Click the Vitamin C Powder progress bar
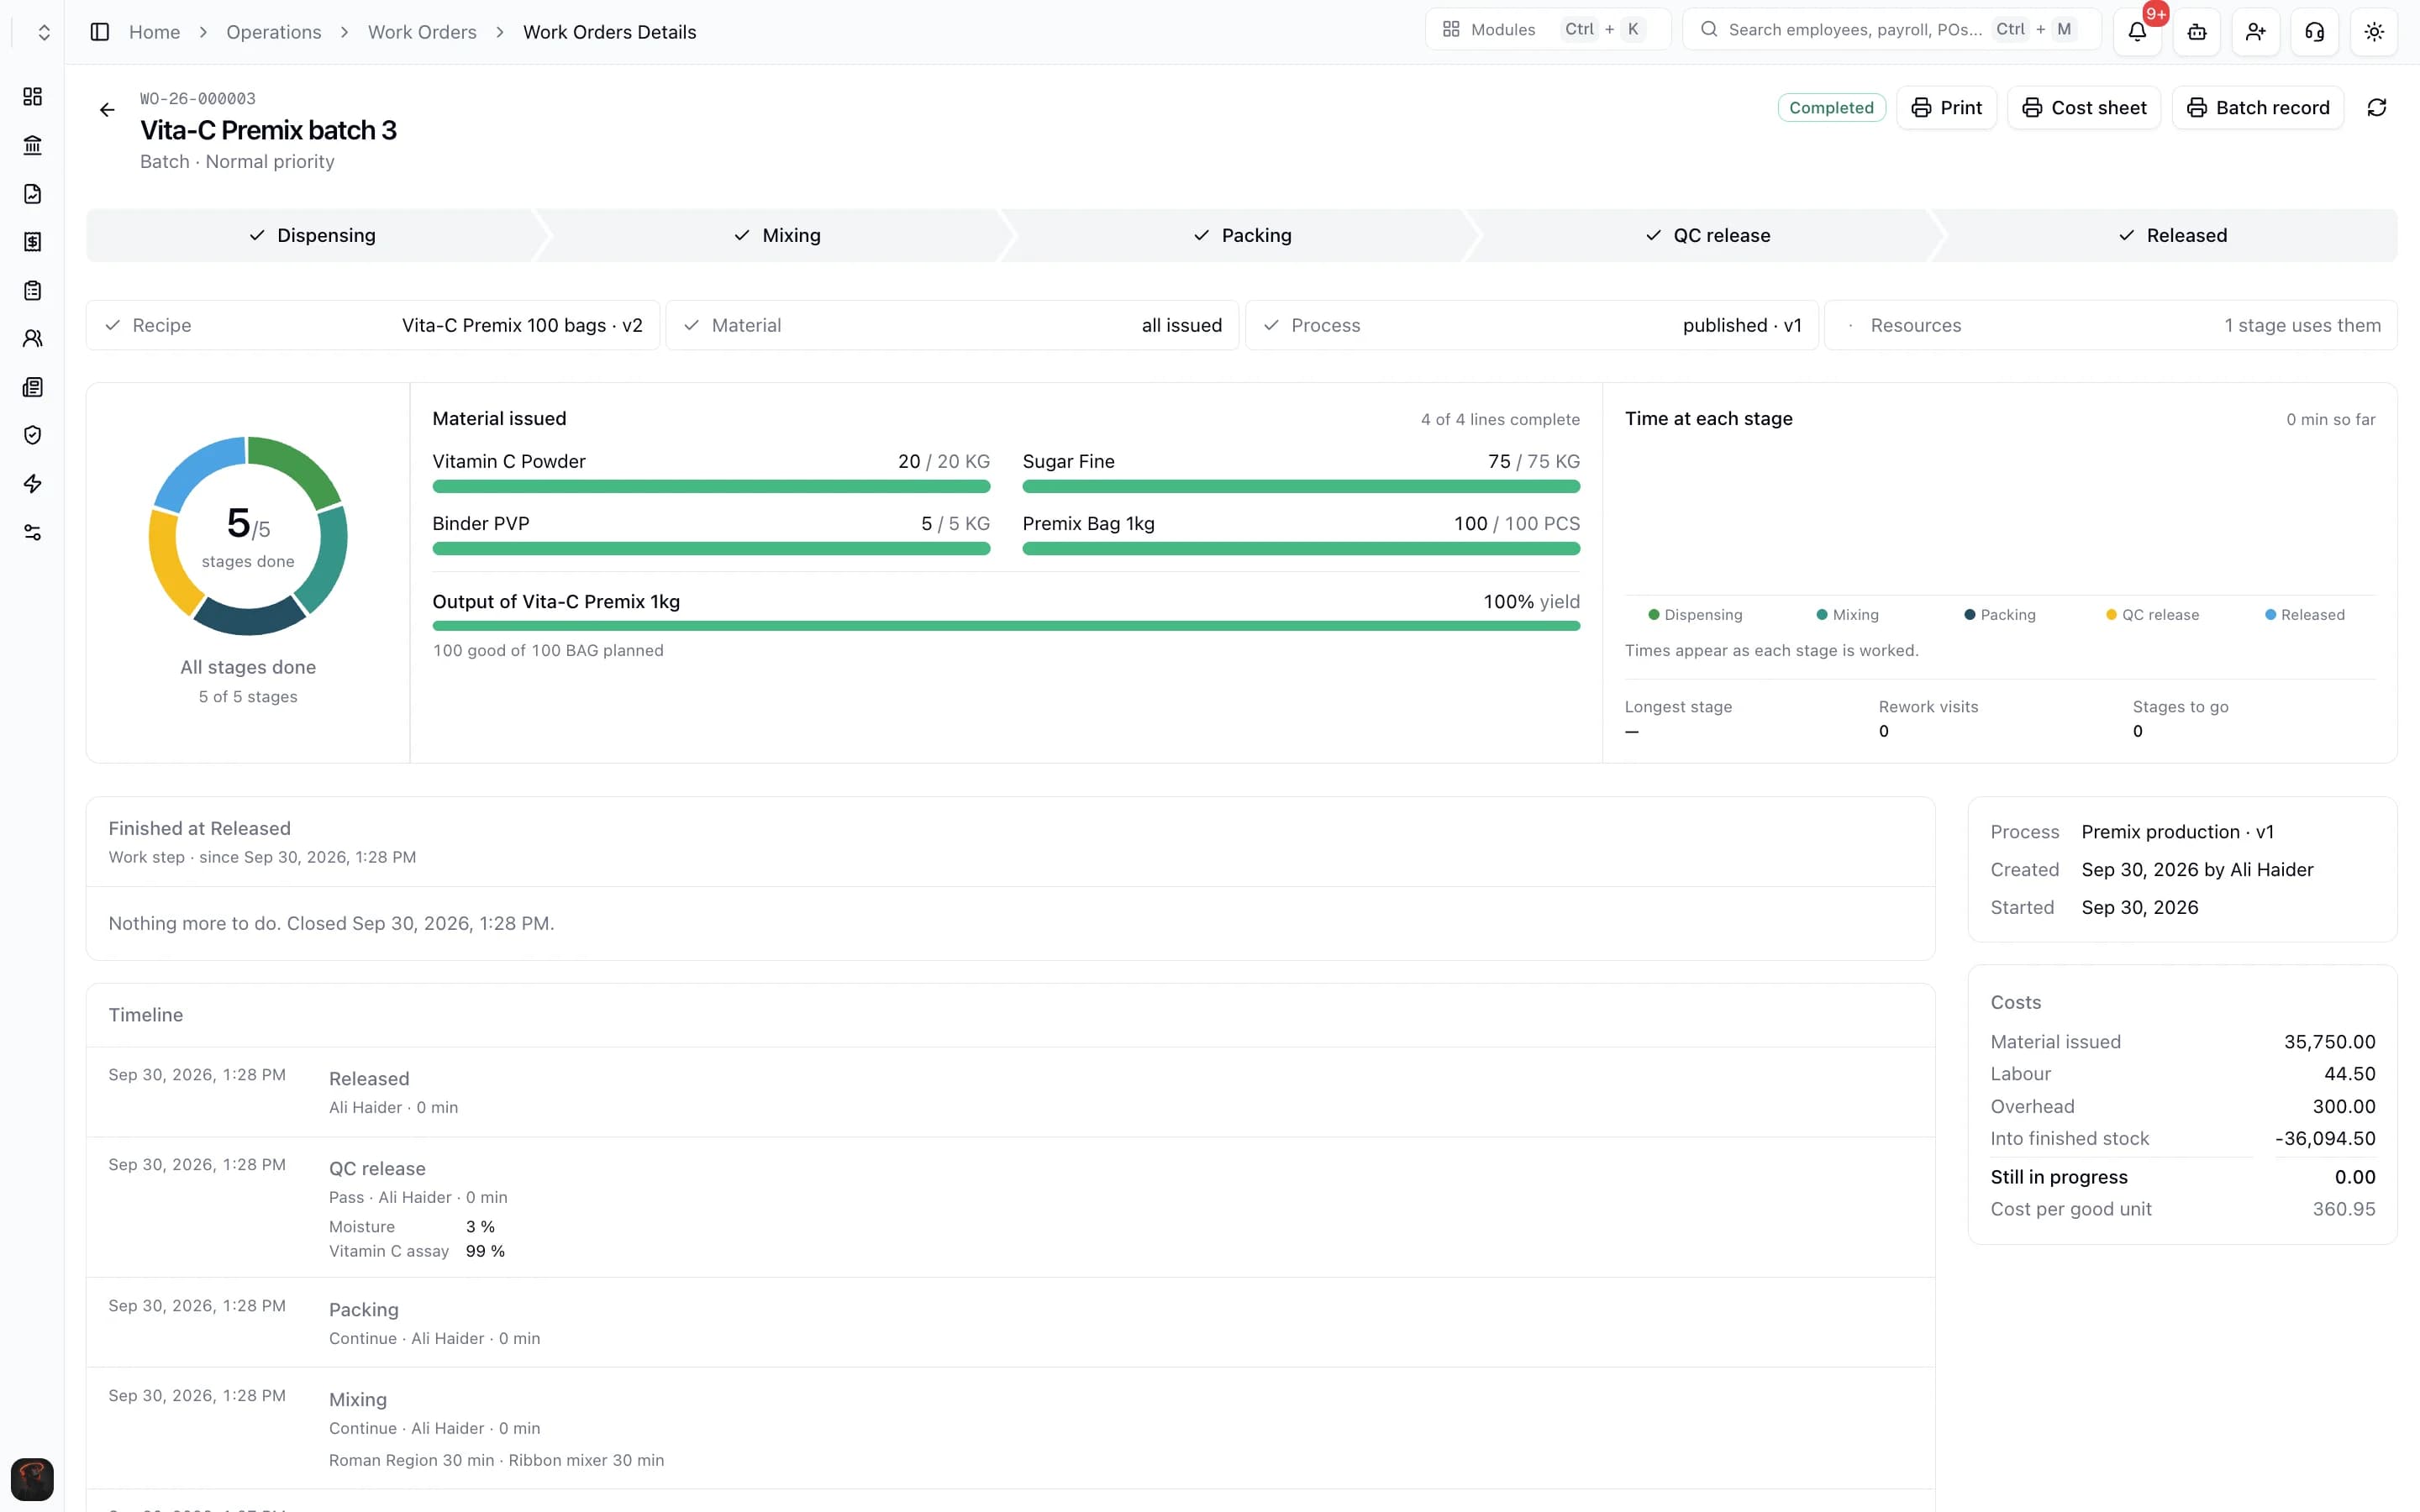Image resolution: width=2420 pixels, height=1512 pixels. (711, 487)
